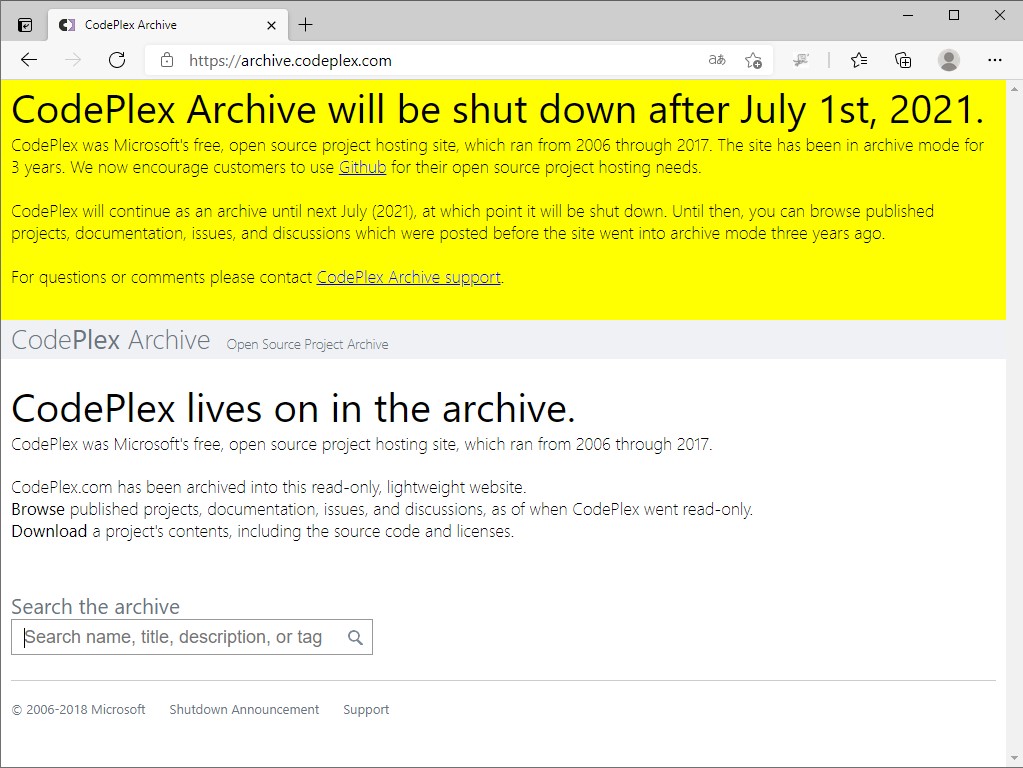Viewport: 1023px width, 768px height.
Task: Click the extension icon near the address bar
Action: click(x=801, y=60)
